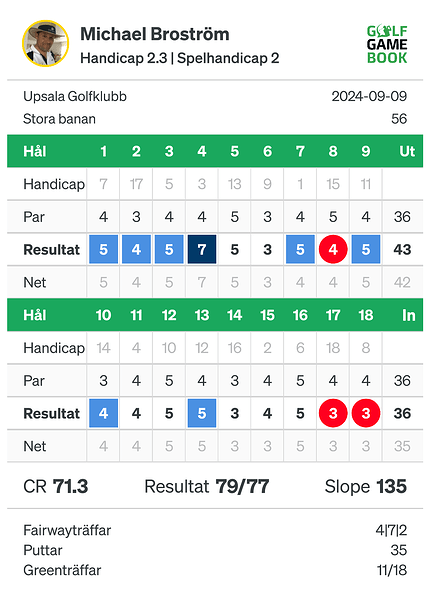Click the Upsala Golfklubb course name

[x=75, y=96]
